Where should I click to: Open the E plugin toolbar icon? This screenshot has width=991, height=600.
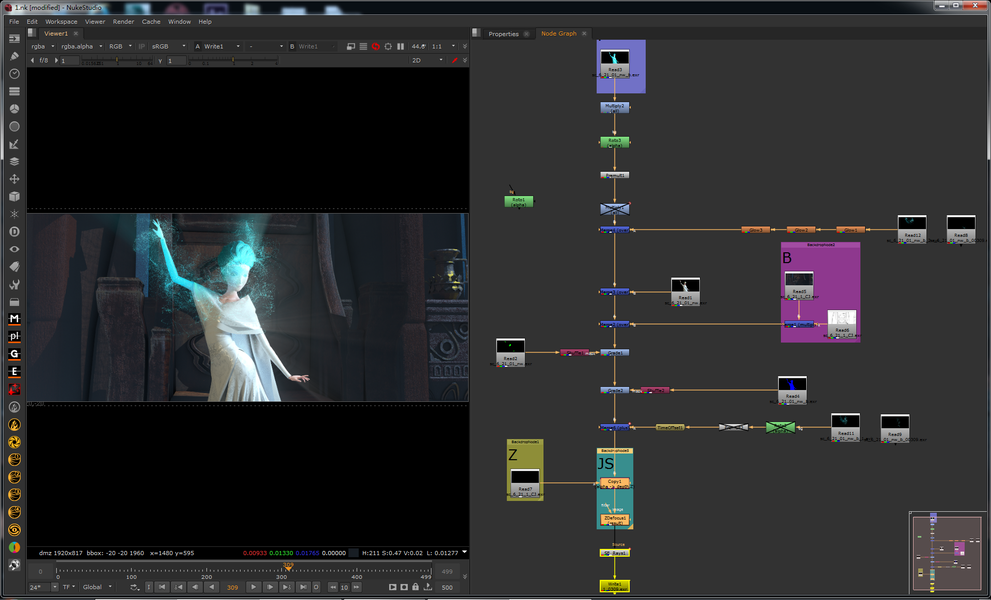[x=14, y=372]
